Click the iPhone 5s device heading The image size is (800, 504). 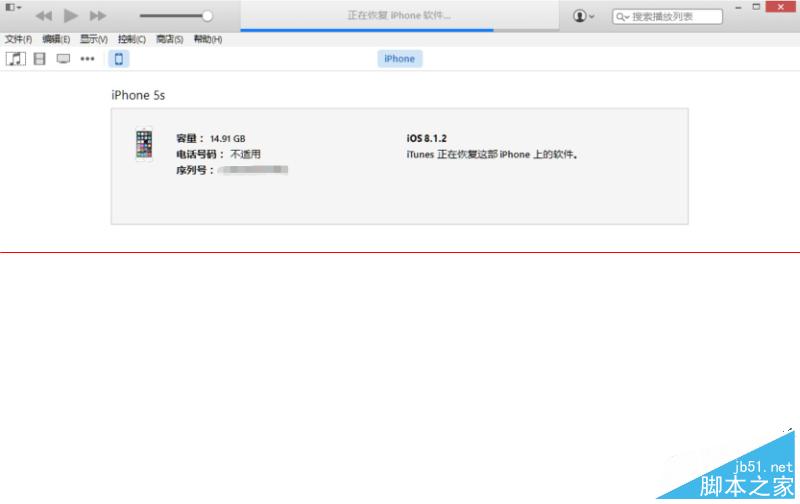(x=138, y=95)
